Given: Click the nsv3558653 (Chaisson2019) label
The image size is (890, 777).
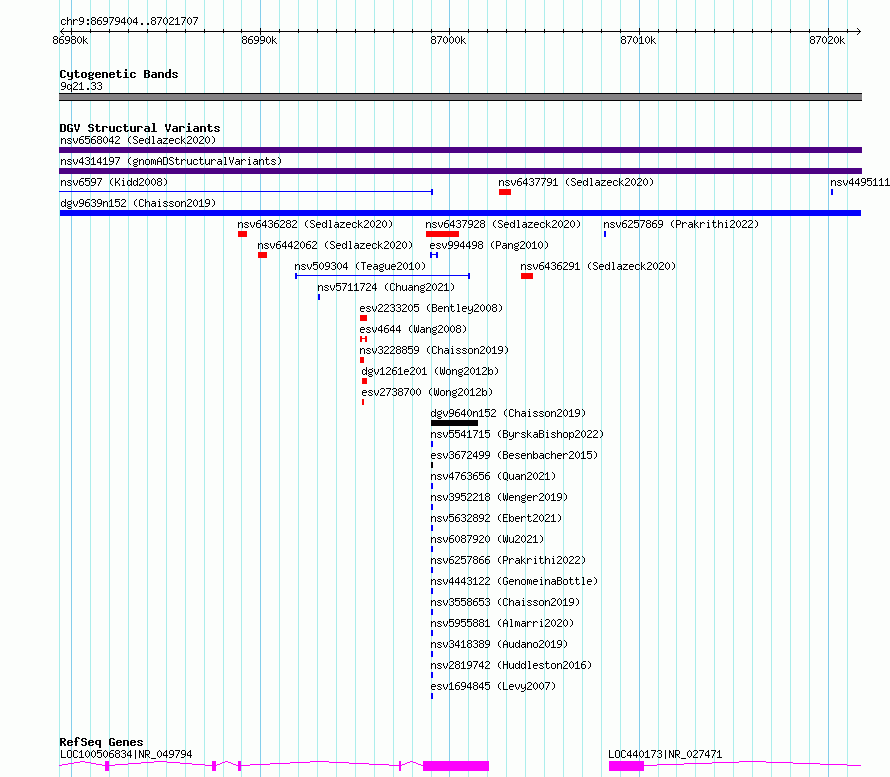Looking at the screenshot, I should point(505,602).
